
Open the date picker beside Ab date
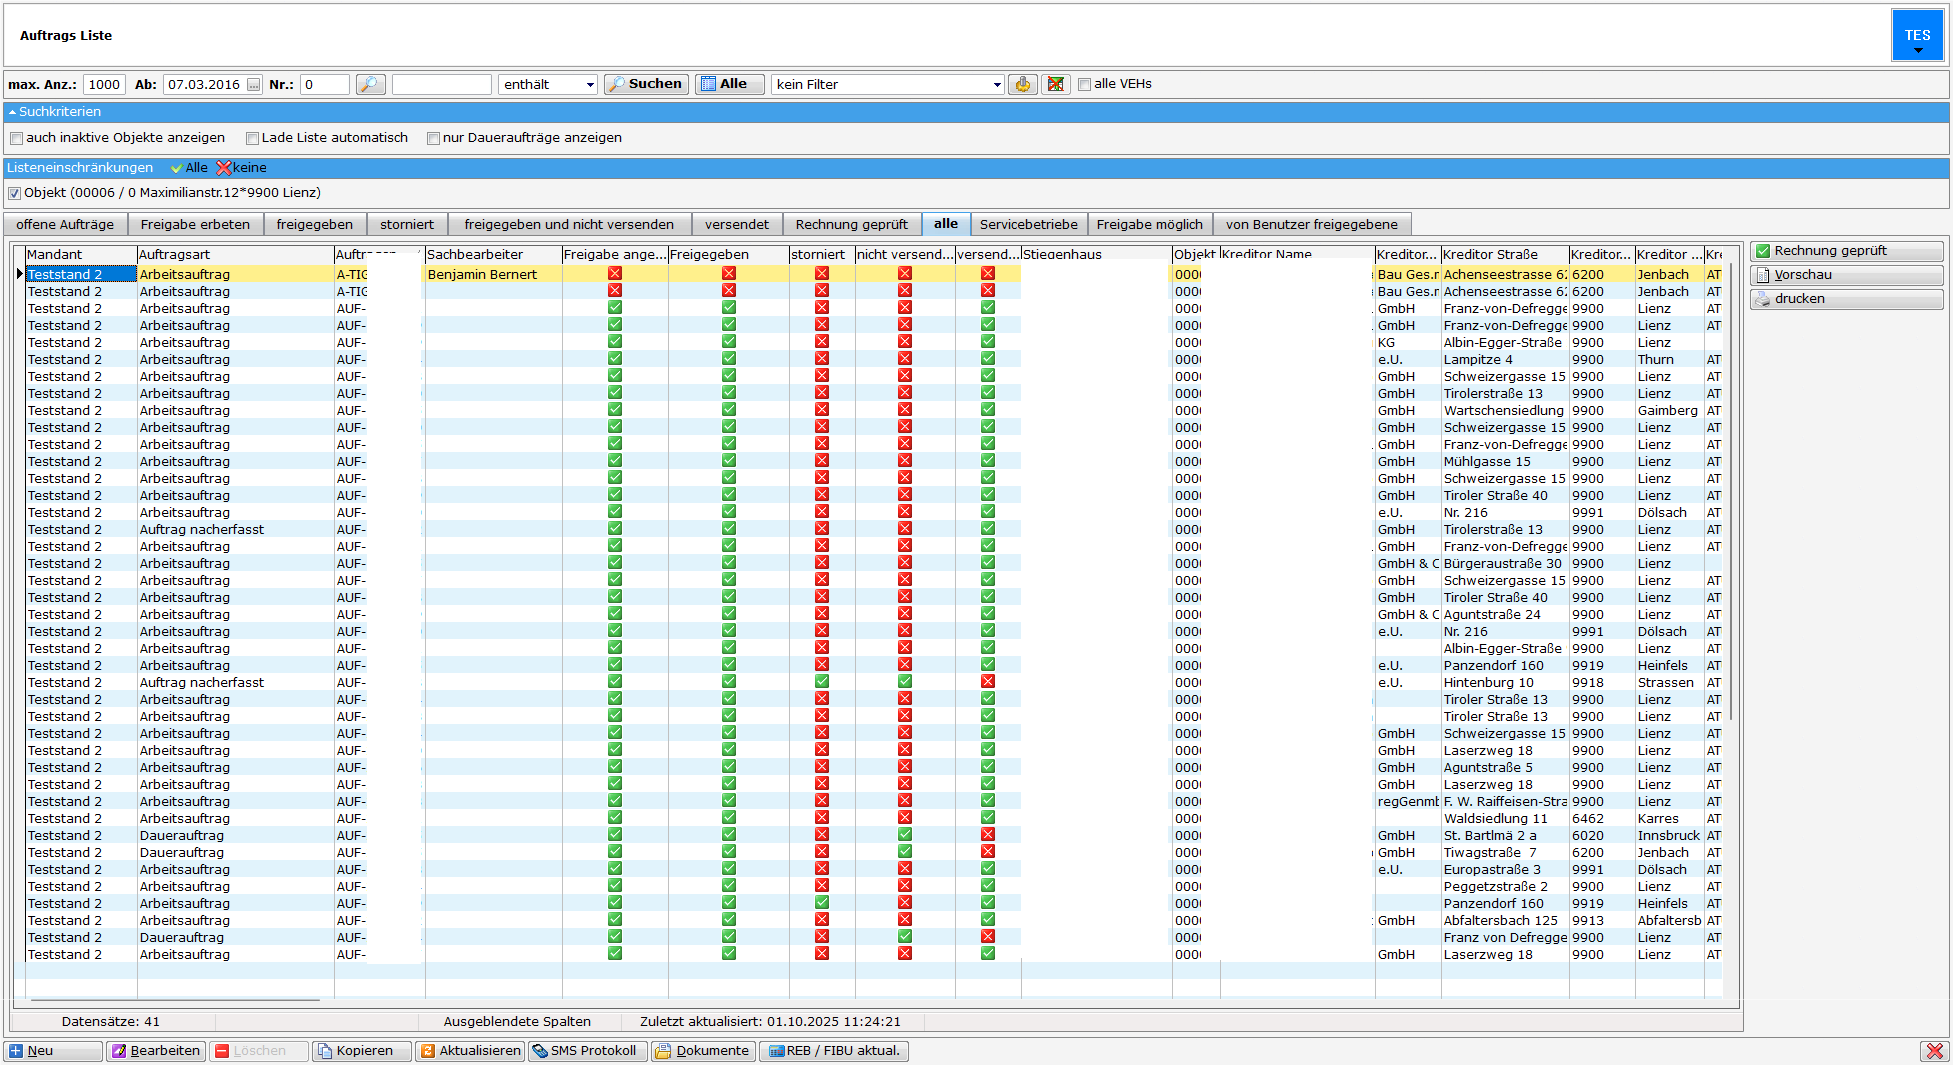tap(254, 85)
